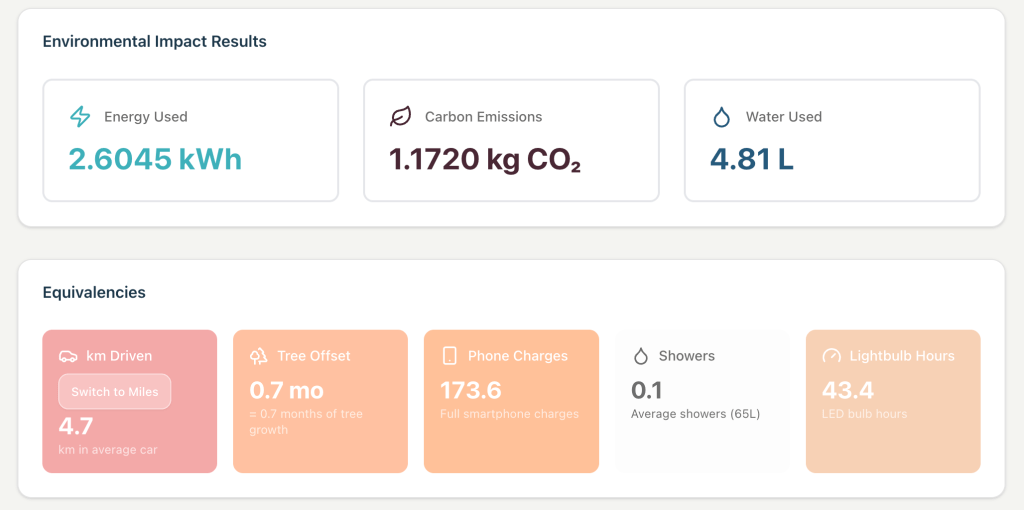This screenshot has height=510, width=1024.
Task: Click the car icon on km Driven
Action: (x=68, y=356)
